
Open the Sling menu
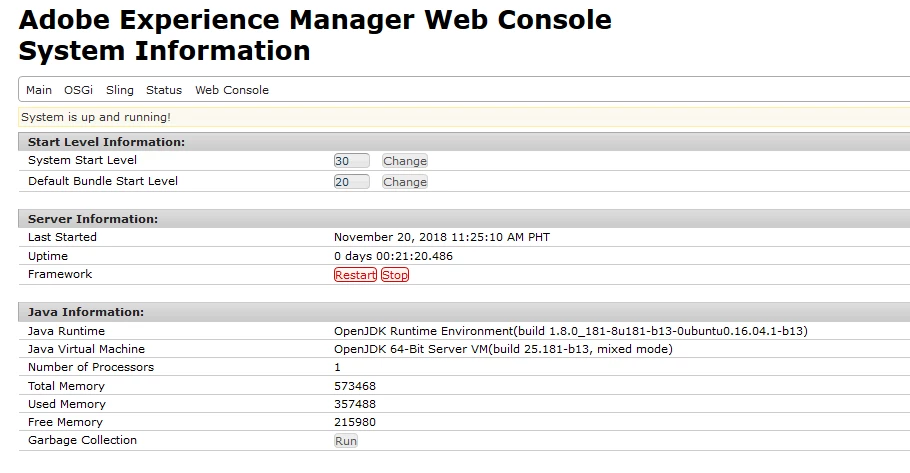click(x=119, y=90)
